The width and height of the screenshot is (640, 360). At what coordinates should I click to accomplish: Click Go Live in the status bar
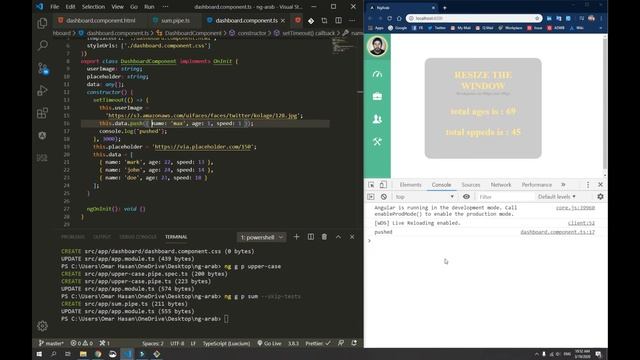(x=269, y=343)
